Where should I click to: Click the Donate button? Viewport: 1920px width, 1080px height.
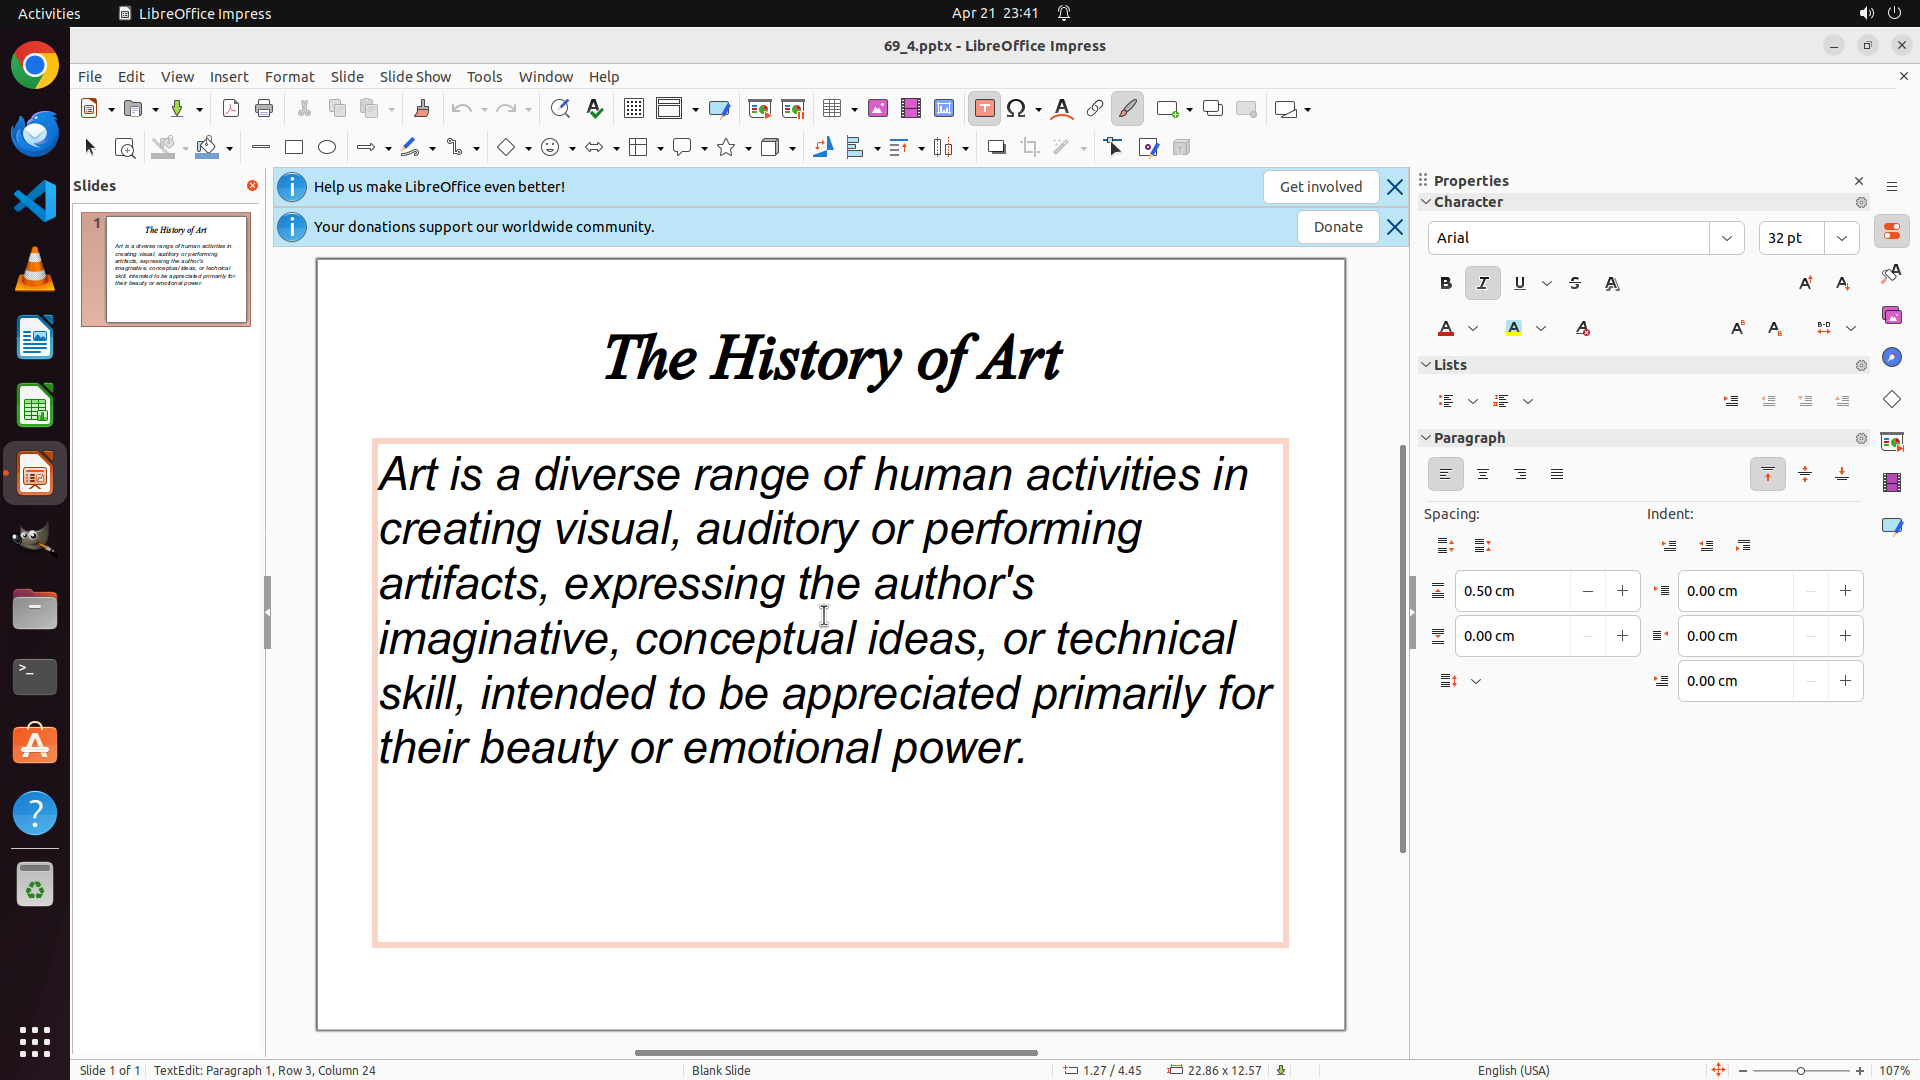tap(1337, 227)
